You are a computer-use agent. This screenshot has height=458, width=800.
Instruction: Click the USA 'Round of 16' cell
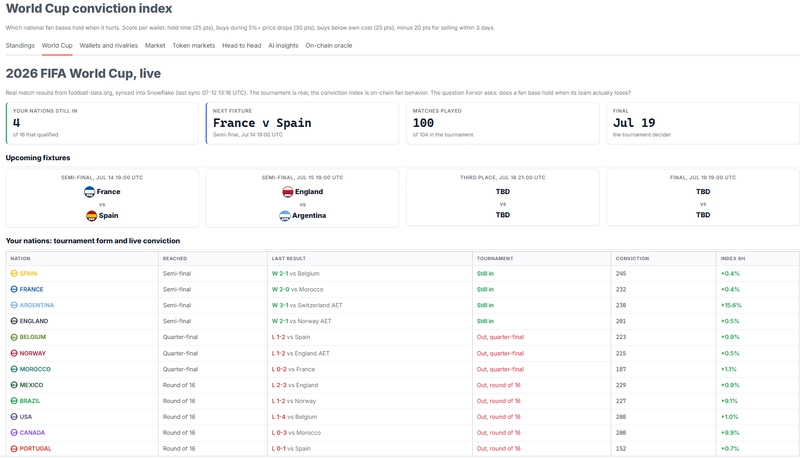coord(179,417)
